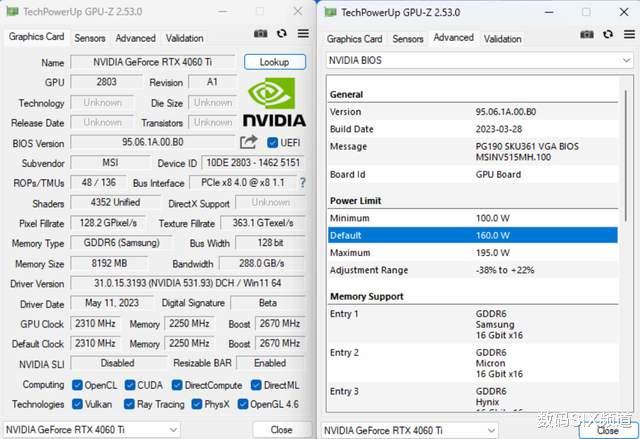Toggle the PhysX checkbox
Image resolution: width=640 pixels, height=439 pixels.
pyautogui.click(x=196, y=404)
